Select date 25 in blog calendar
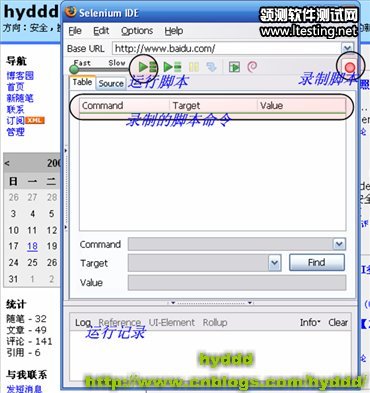This screenshot has height=393, width=370. [32, 263]
